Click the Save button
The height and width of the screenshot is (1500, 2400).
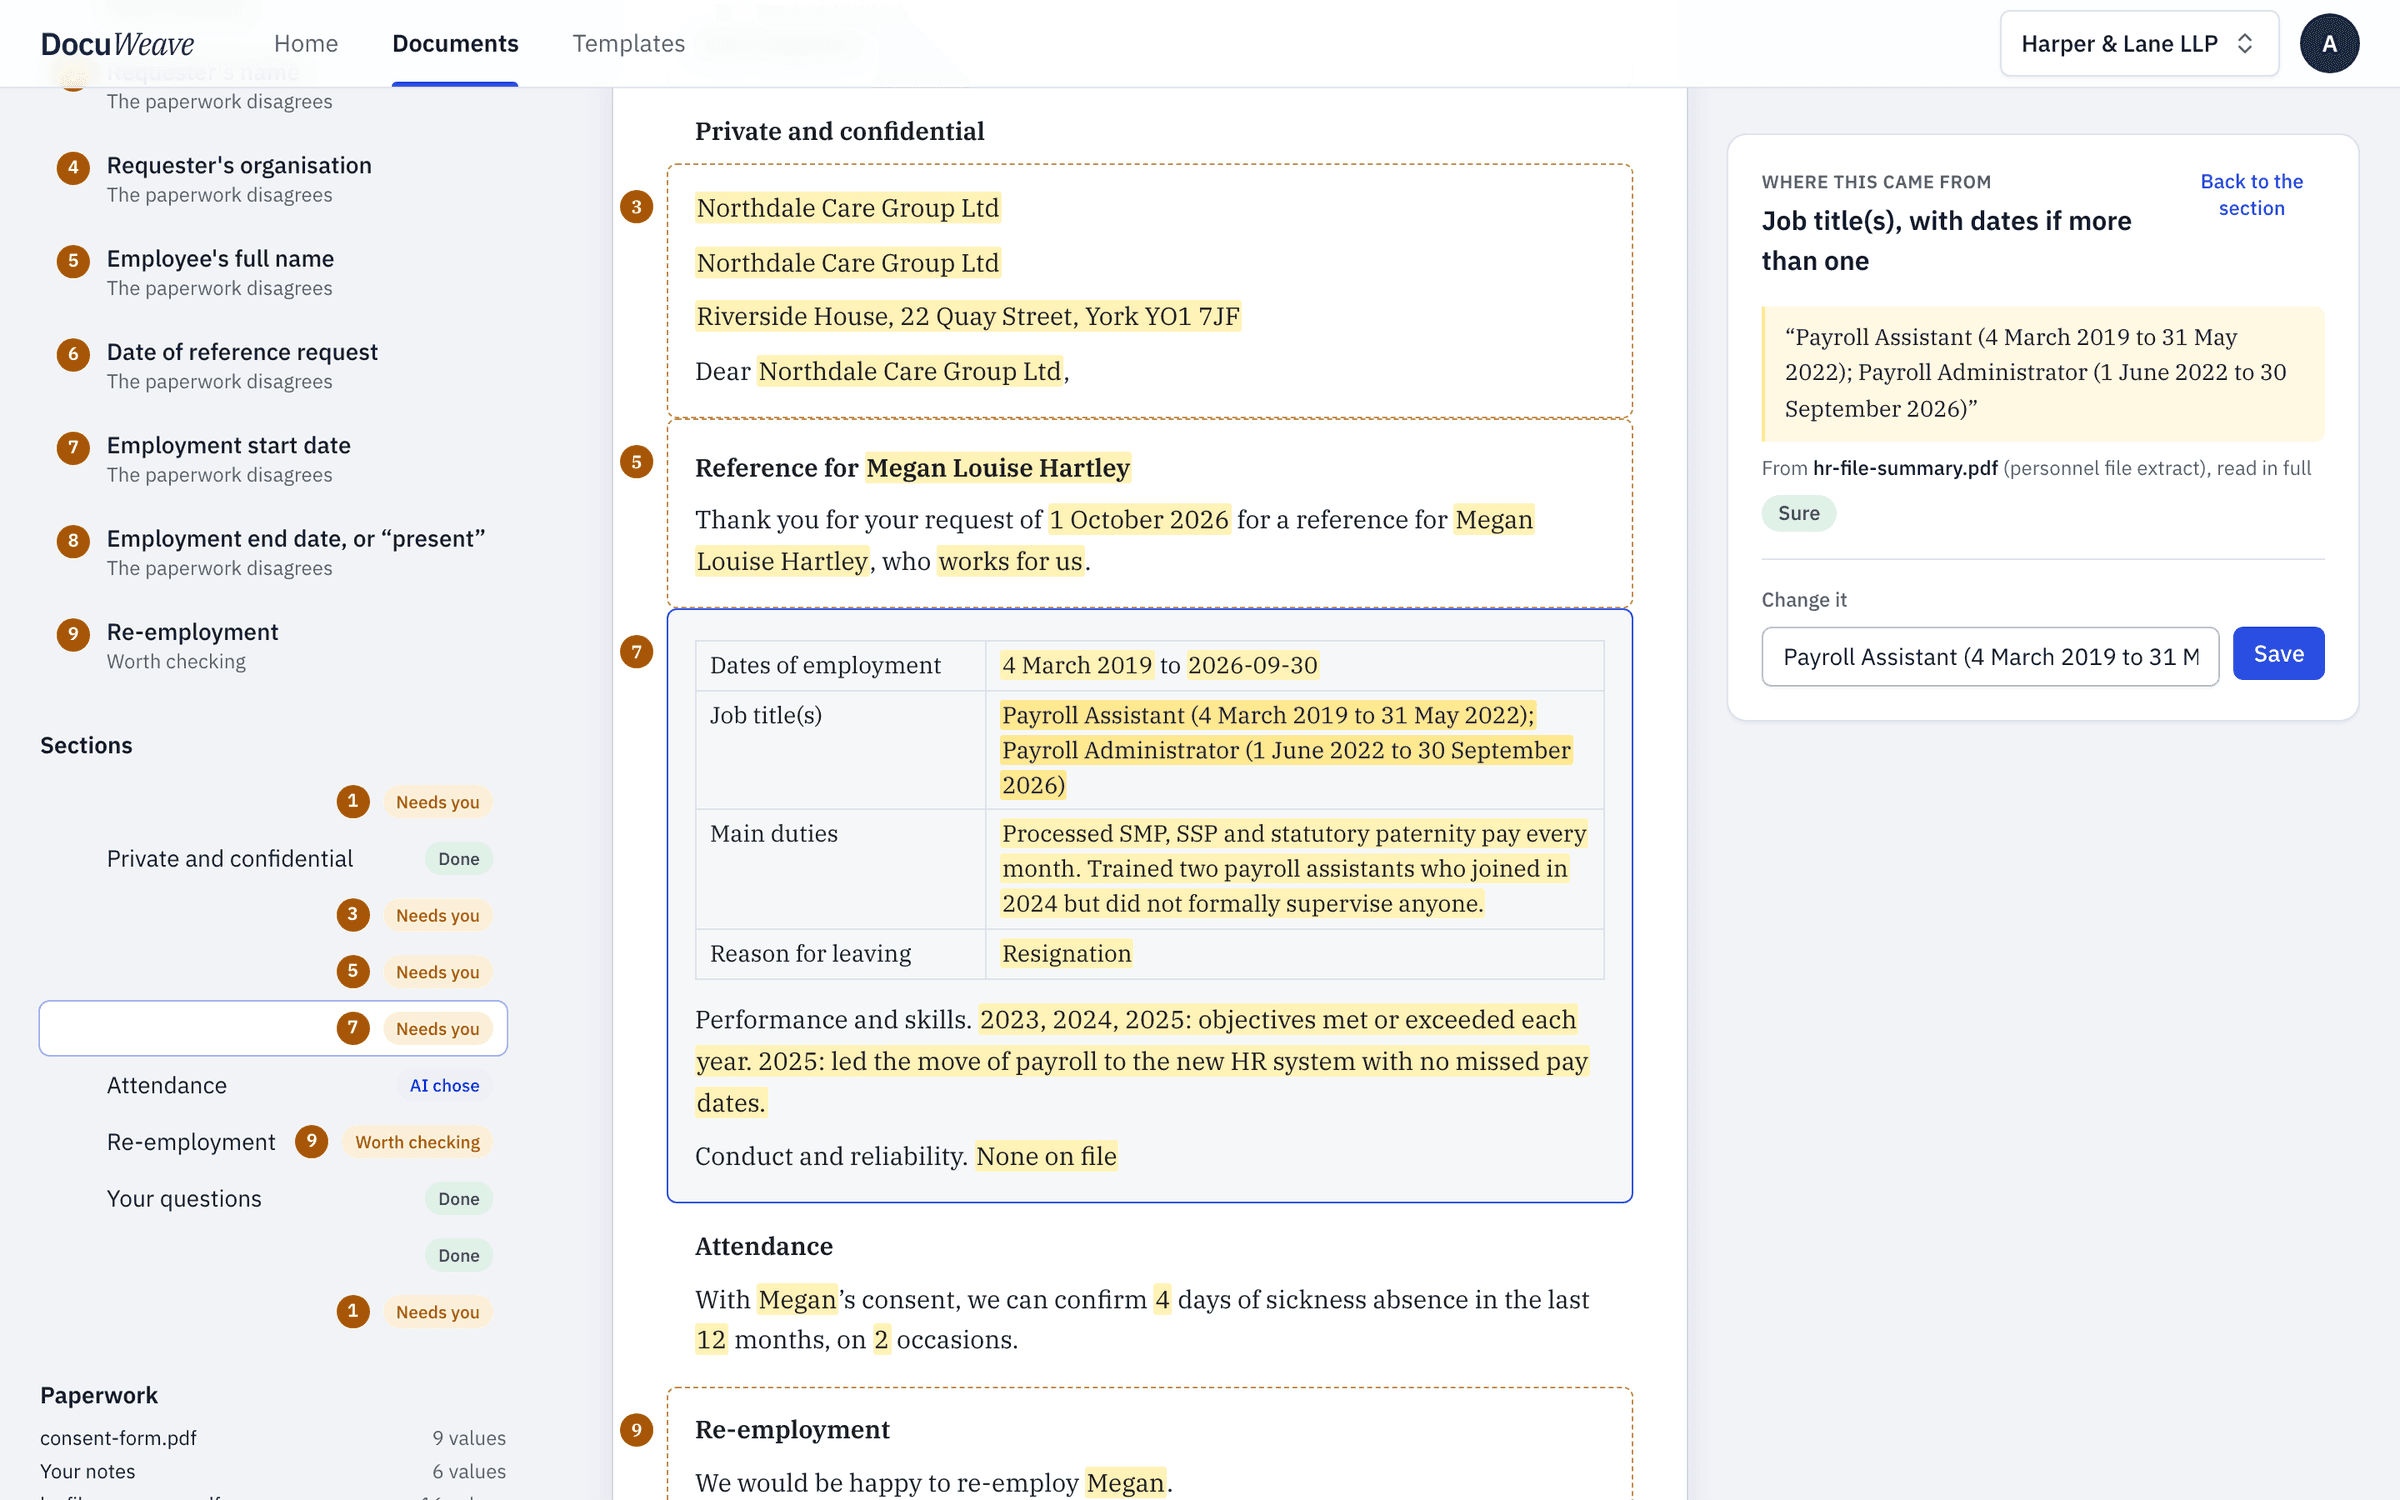point(2278,654)
